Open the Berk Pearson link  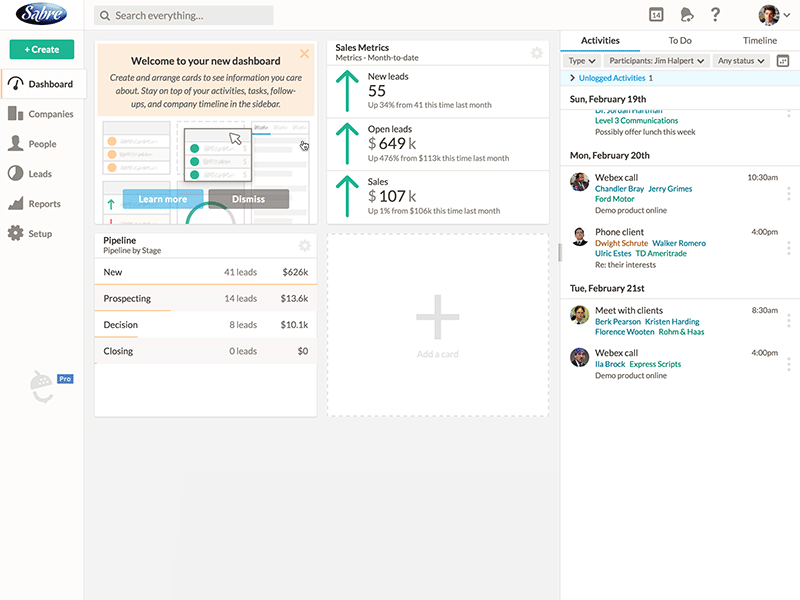(618, 322)
